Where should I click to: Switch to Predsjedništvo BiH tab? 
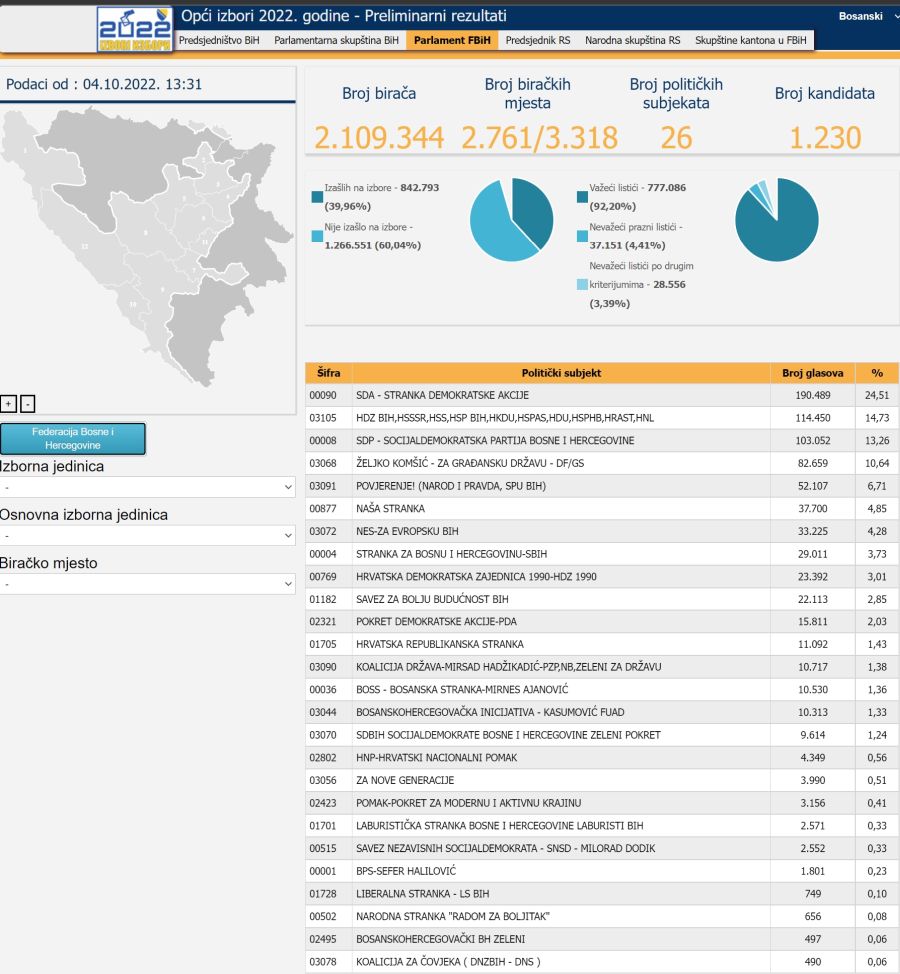218,40
